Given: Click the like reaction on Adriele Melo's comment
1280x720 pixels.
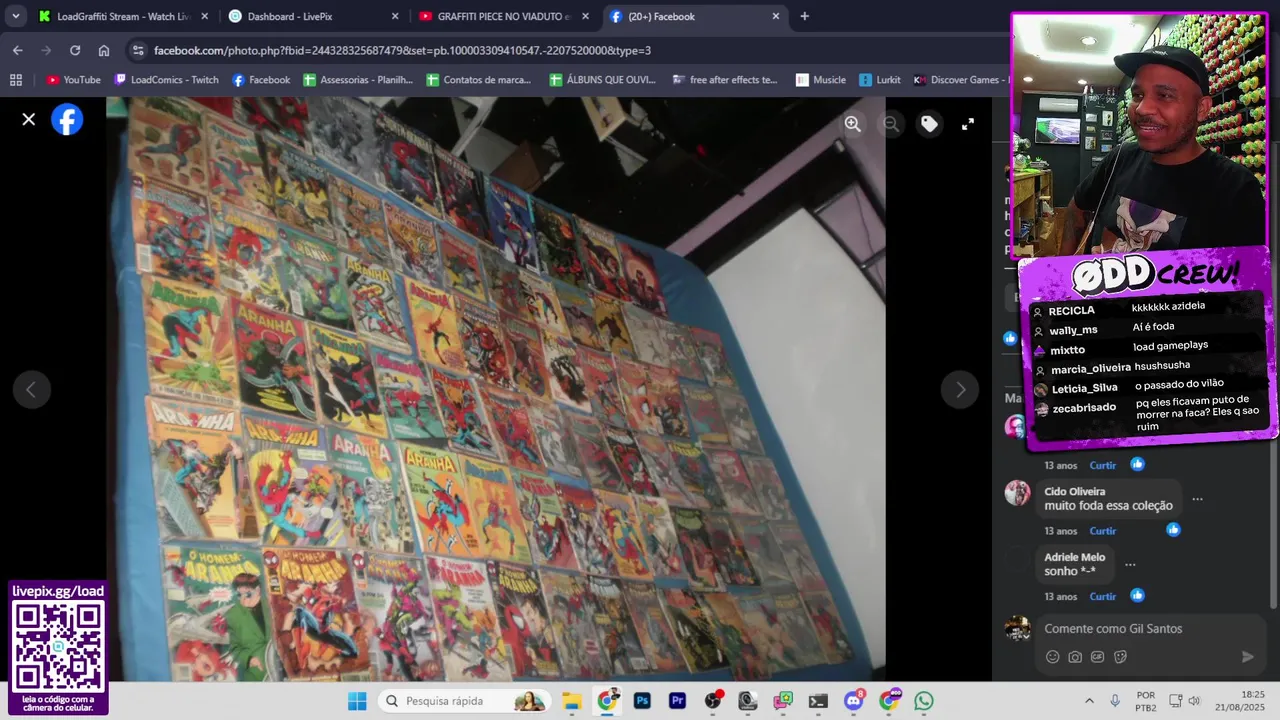Looking at the screenshot, I should click(1137, 596).
